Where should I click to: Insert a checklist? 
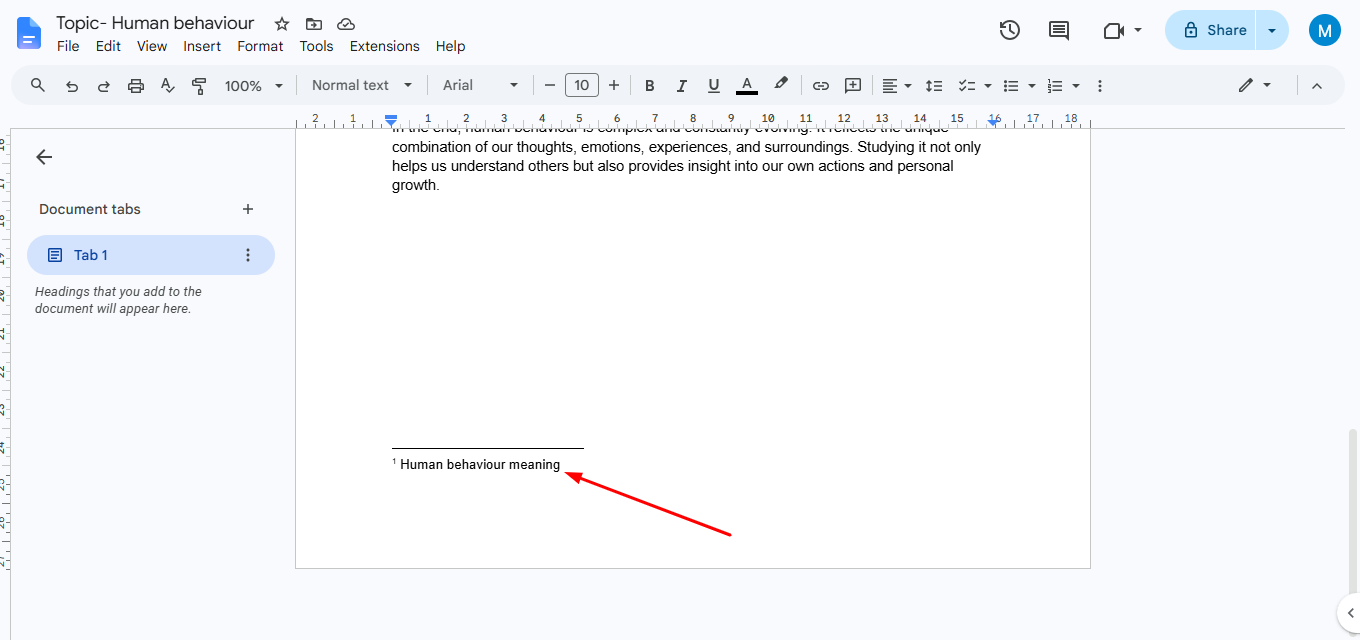pos(967,86)
